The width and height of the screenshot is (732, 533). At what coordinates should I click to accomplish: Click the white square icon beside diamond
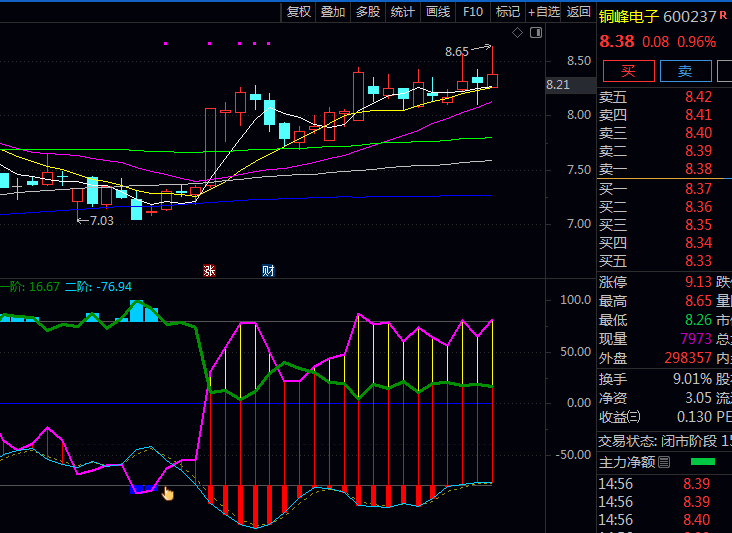pos(535,33)
